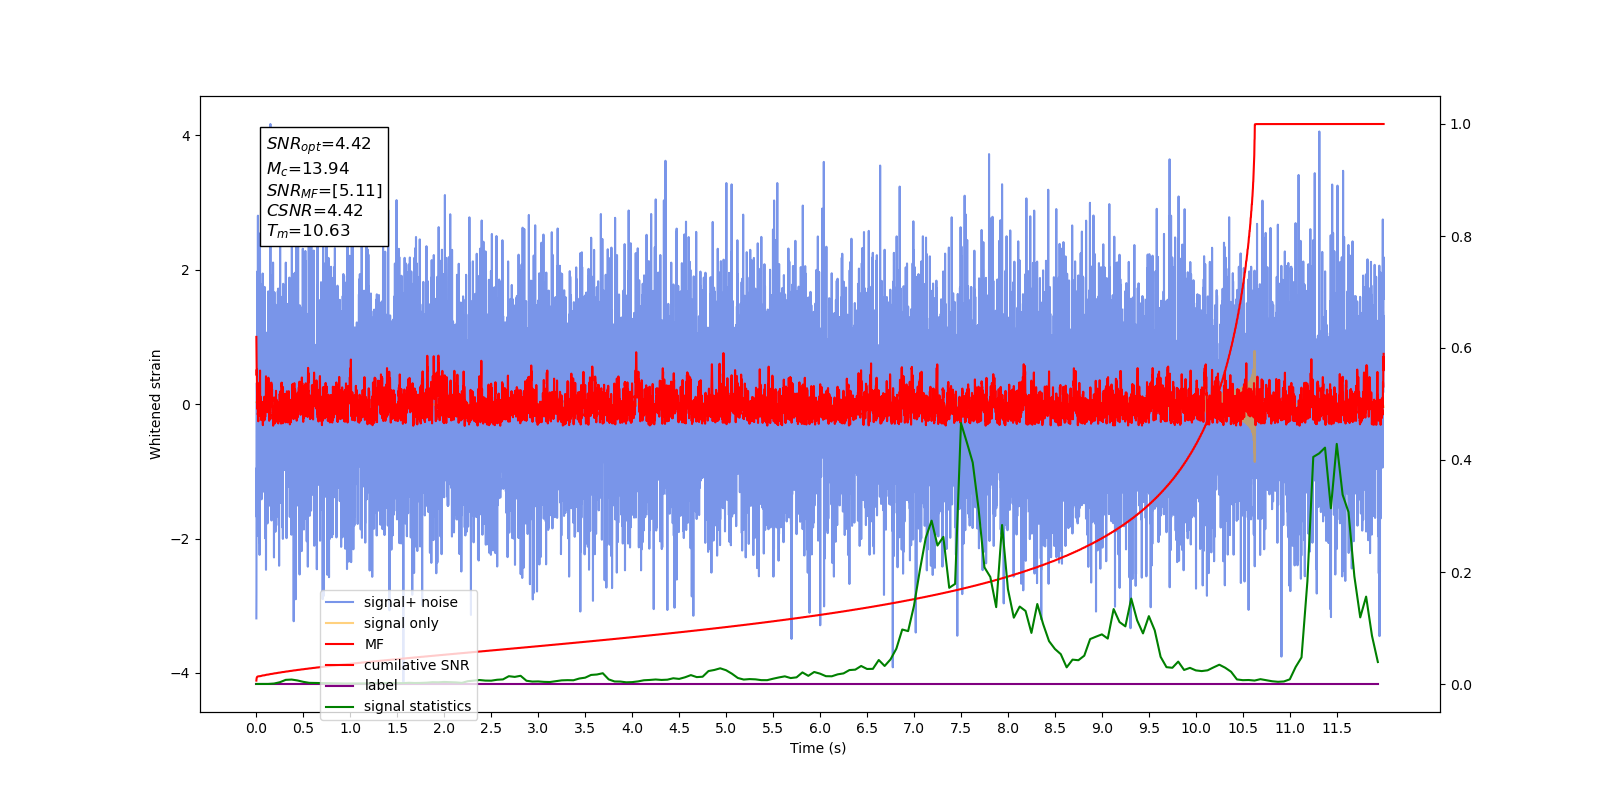Click the blue line swatch beside signal+ noise
This screenshot has width=1600, height=800.
tap(340, 602)
